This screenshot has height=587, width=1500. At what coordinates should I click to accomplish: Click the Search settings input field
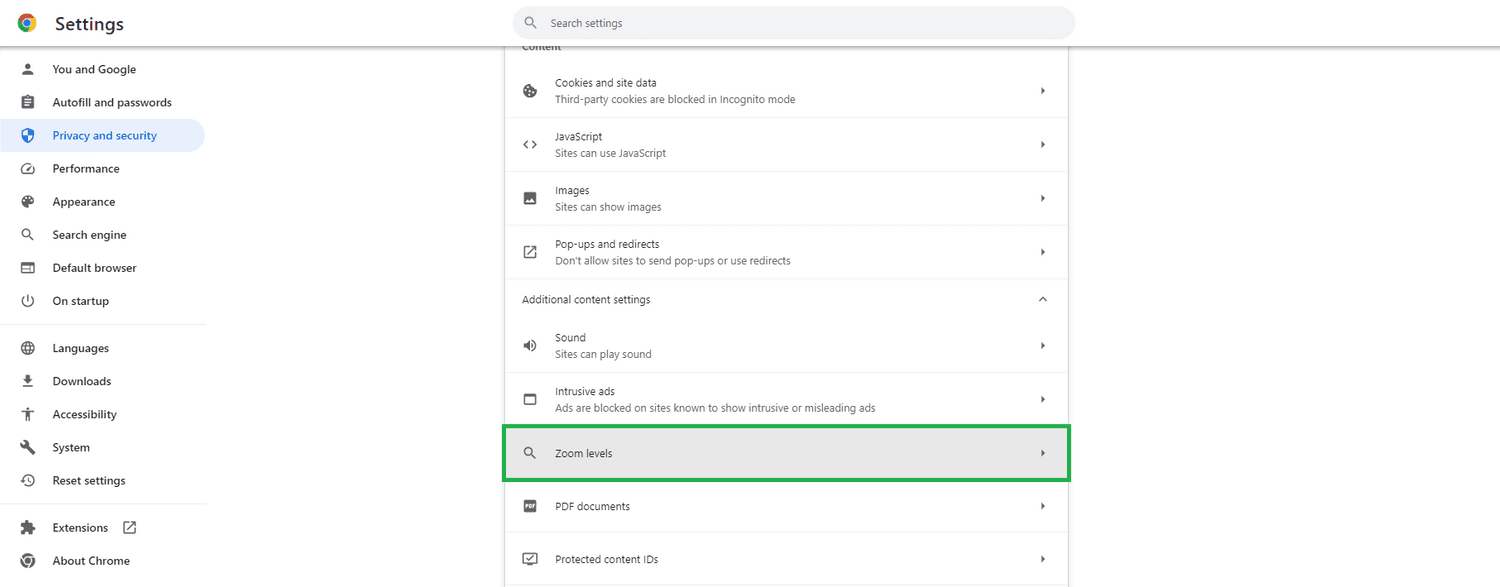793,22
